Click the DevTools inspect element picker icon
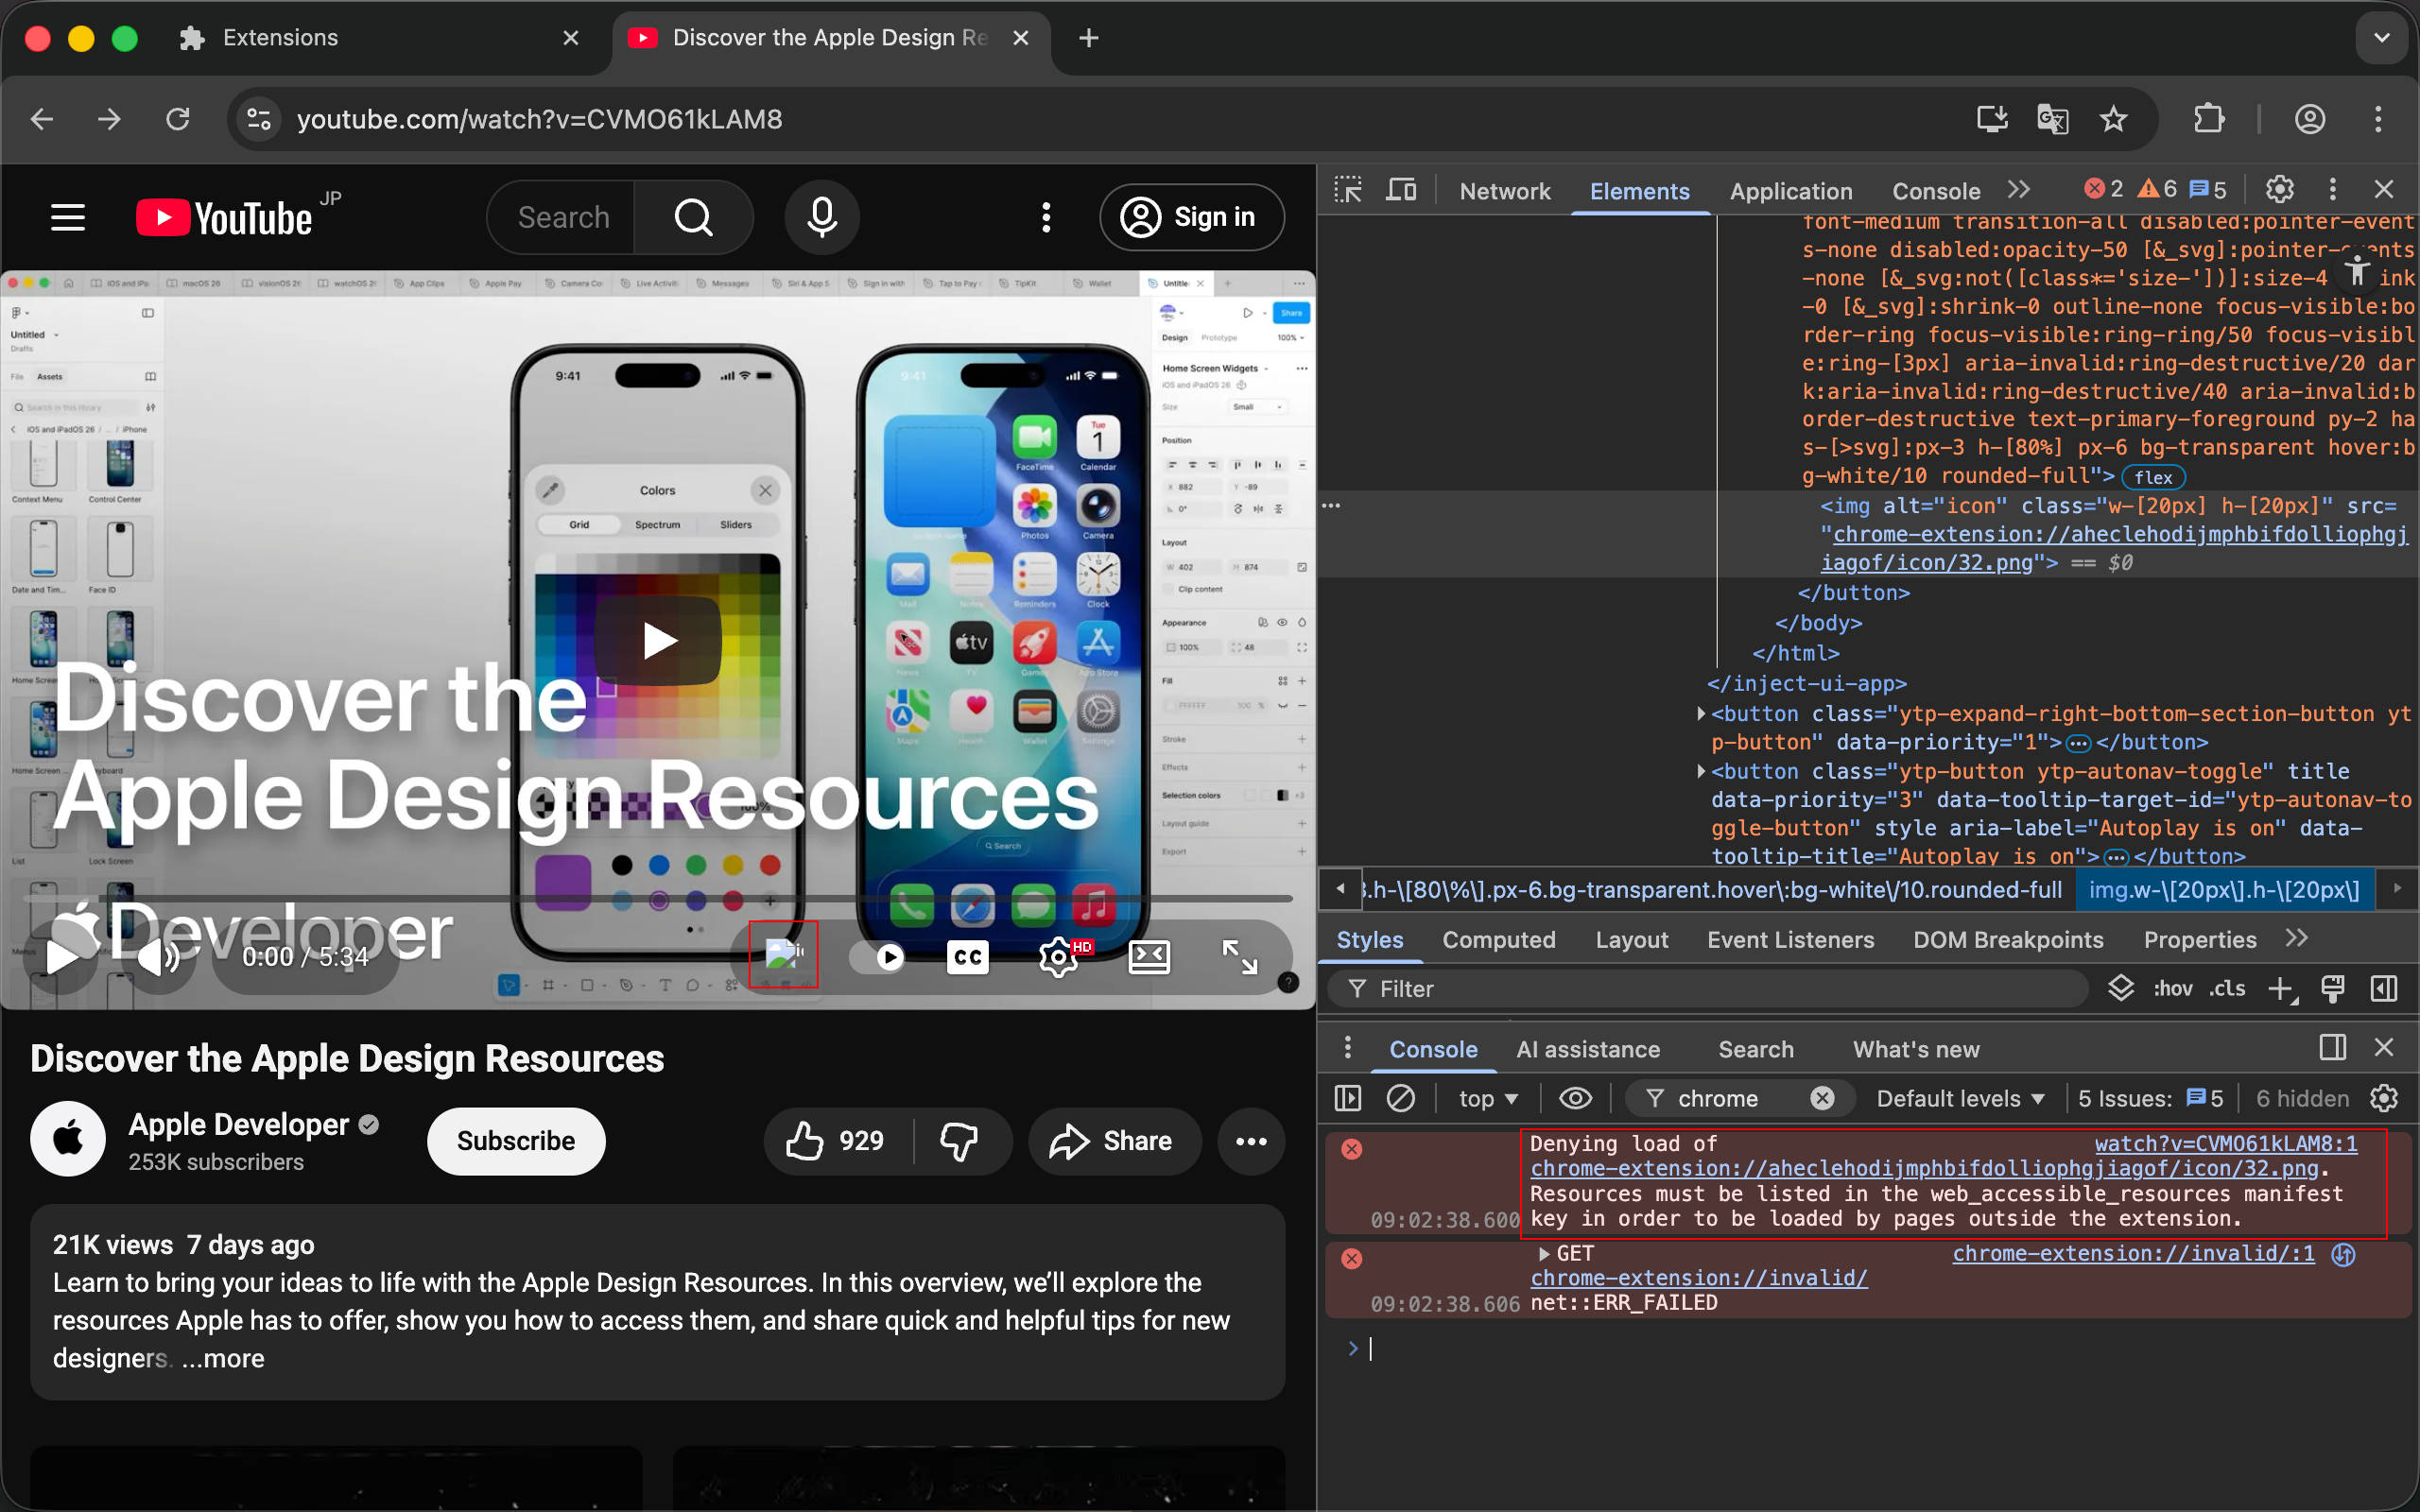The height and width of the screenshot is (1512, 2420). [x=1348, y=190]
